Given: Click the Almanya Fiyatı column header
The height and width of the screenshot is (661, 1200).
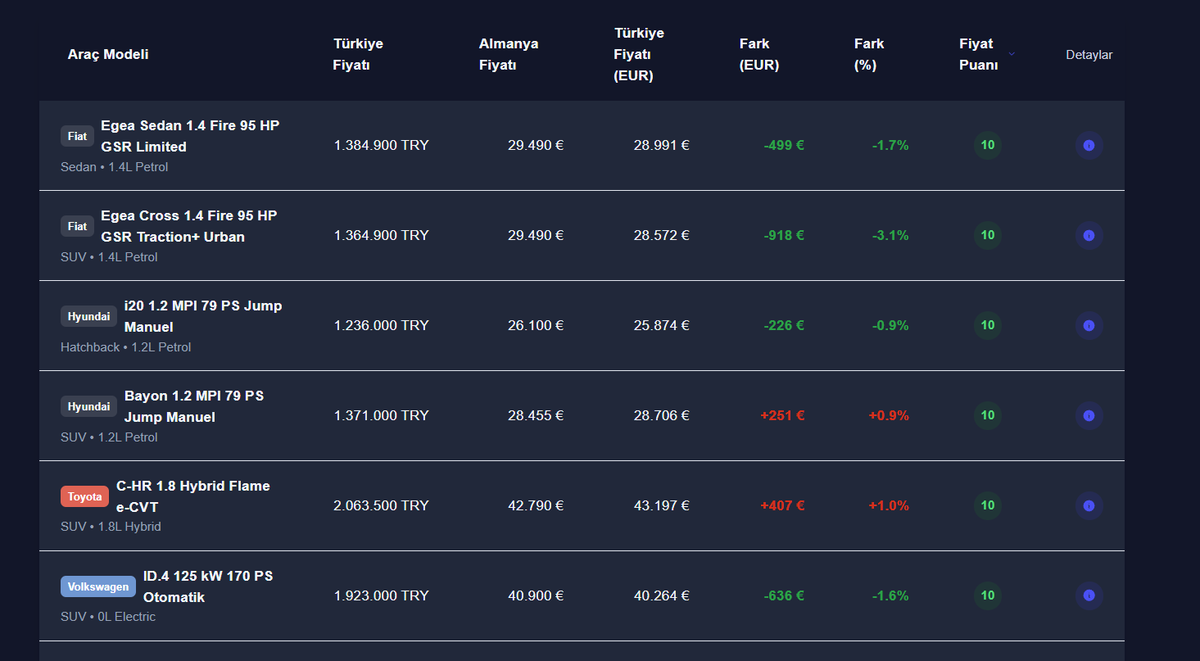Looking at the screenshot, I should (x=508, y=54).
